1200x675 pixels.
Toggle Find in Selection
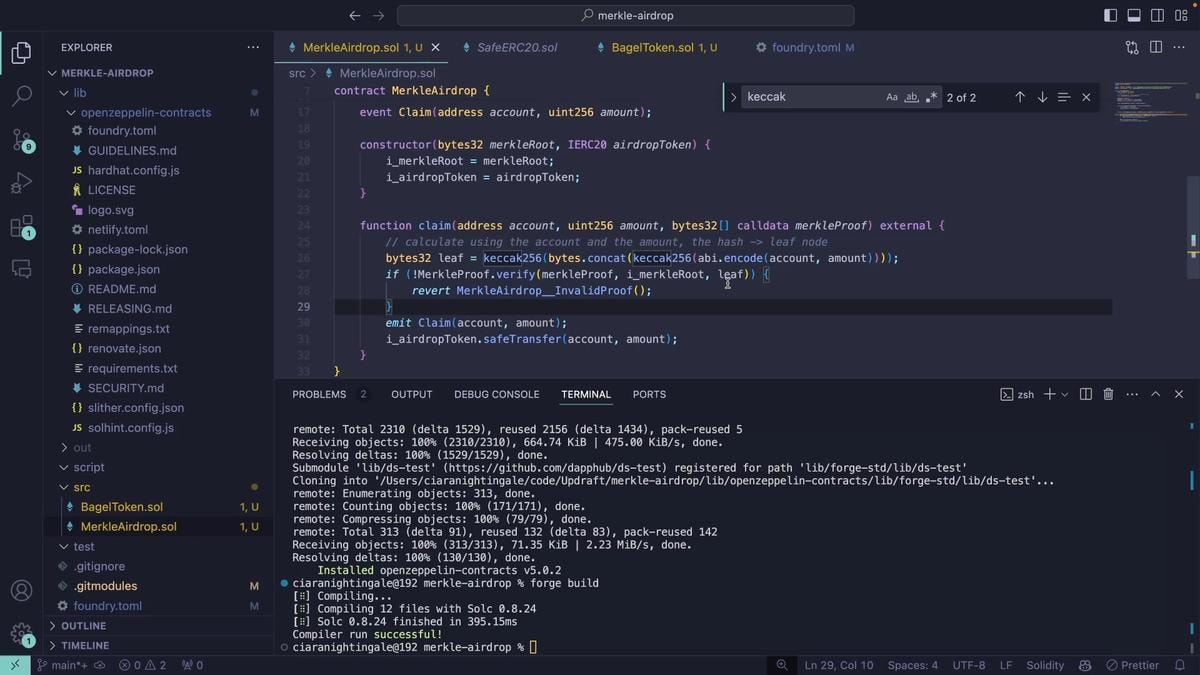1064,97
